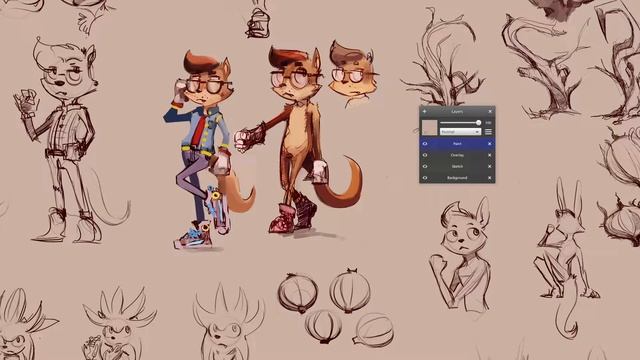Adjust the layer opacity slider
Viewport: 640px width, 360px height.
(460, 122)
